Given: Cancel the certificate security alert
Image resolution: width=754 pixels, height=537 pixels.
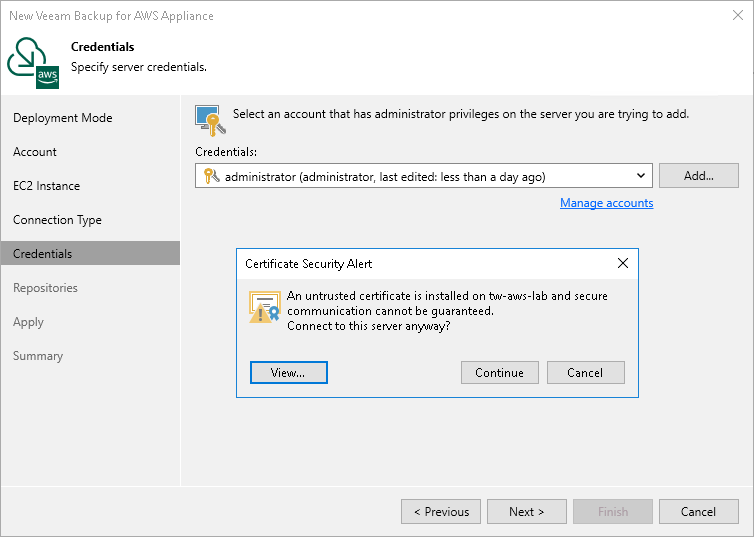Looking at the screenshot, I should [585, 373].
